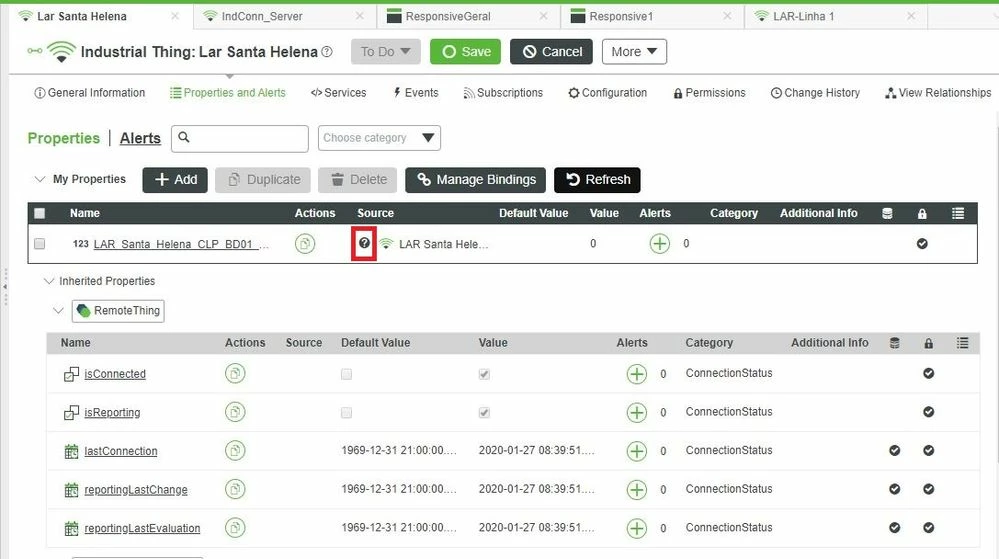Click the Cancel button
Image resolution: width=999 pixels, height=559 pixels.
pos(551,52)
